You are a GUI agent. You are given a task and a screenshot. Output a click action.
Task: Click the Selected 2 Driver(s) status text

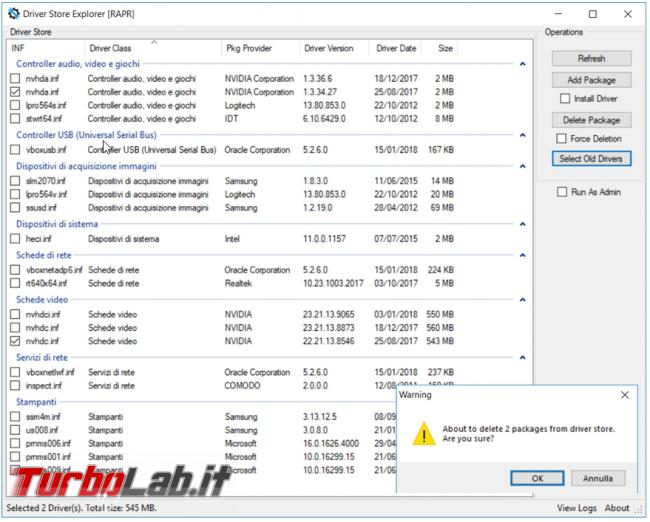(x=81, y=508)
